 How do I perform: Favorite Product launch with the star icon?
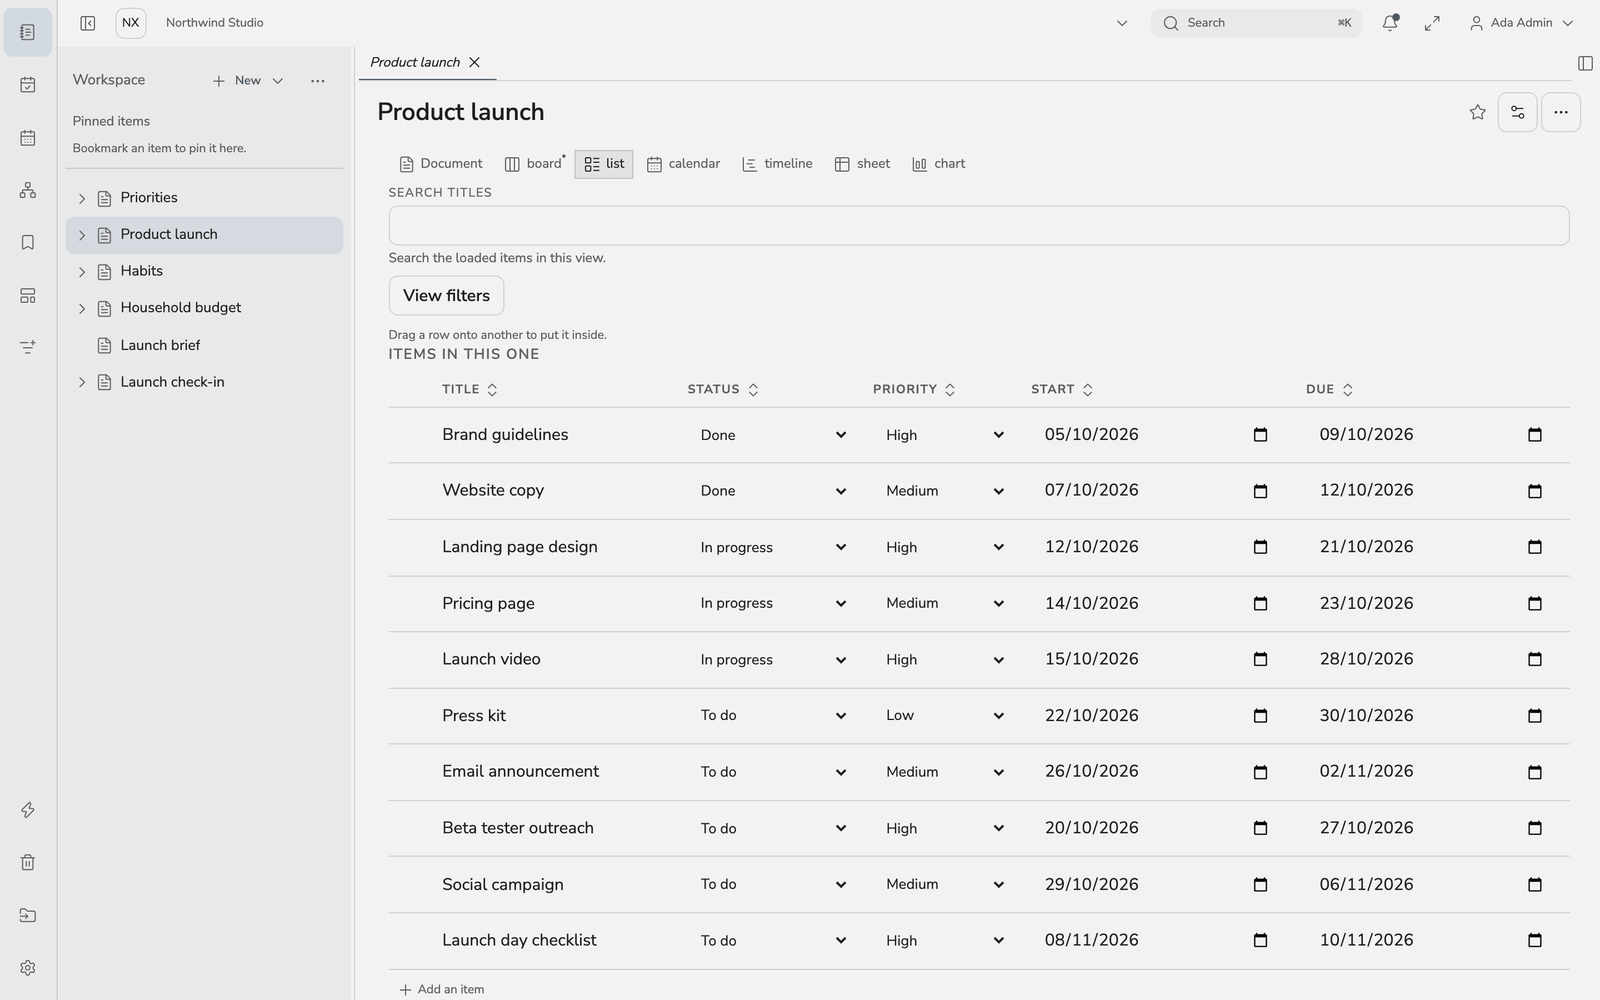(1477, 112)
